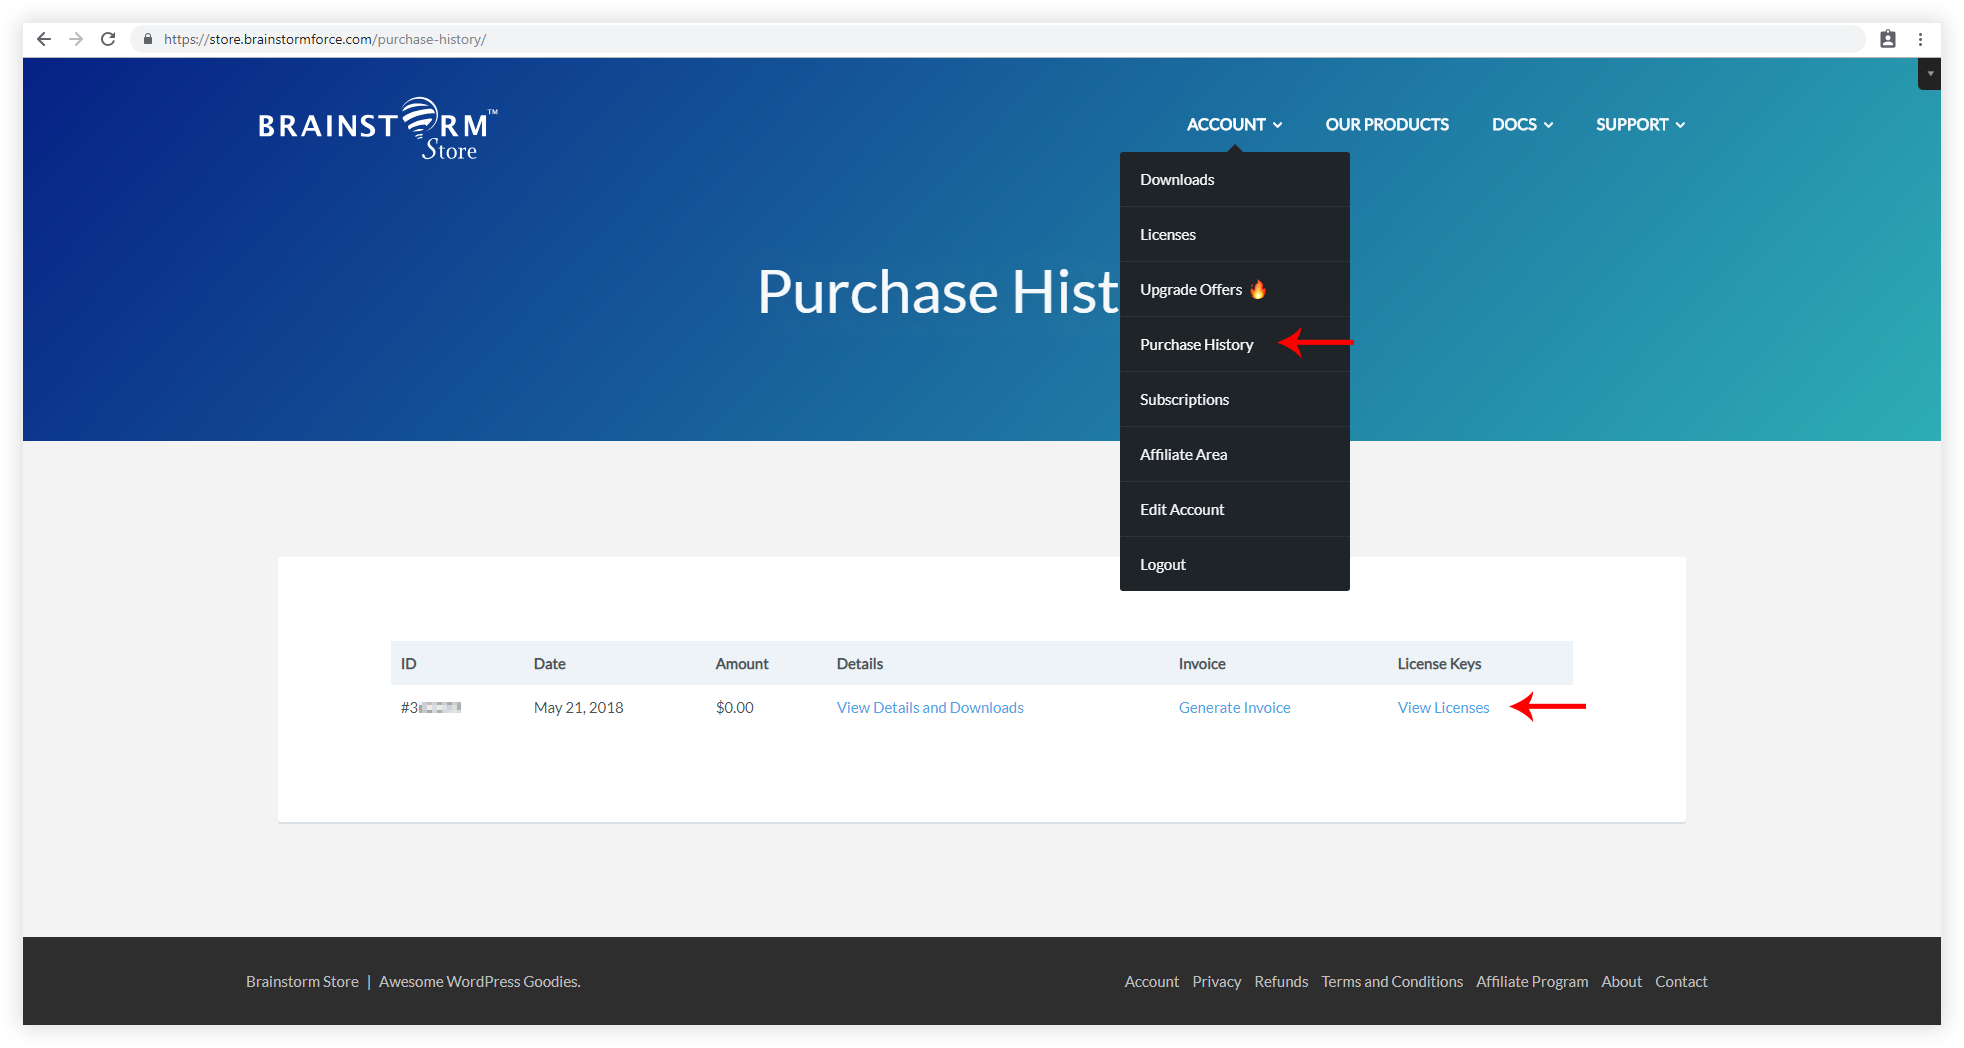Image resolution: width=1964 pixels, height=1048 pixels.
Task: Open View Details and Downloads link
Action: point(930,708)
